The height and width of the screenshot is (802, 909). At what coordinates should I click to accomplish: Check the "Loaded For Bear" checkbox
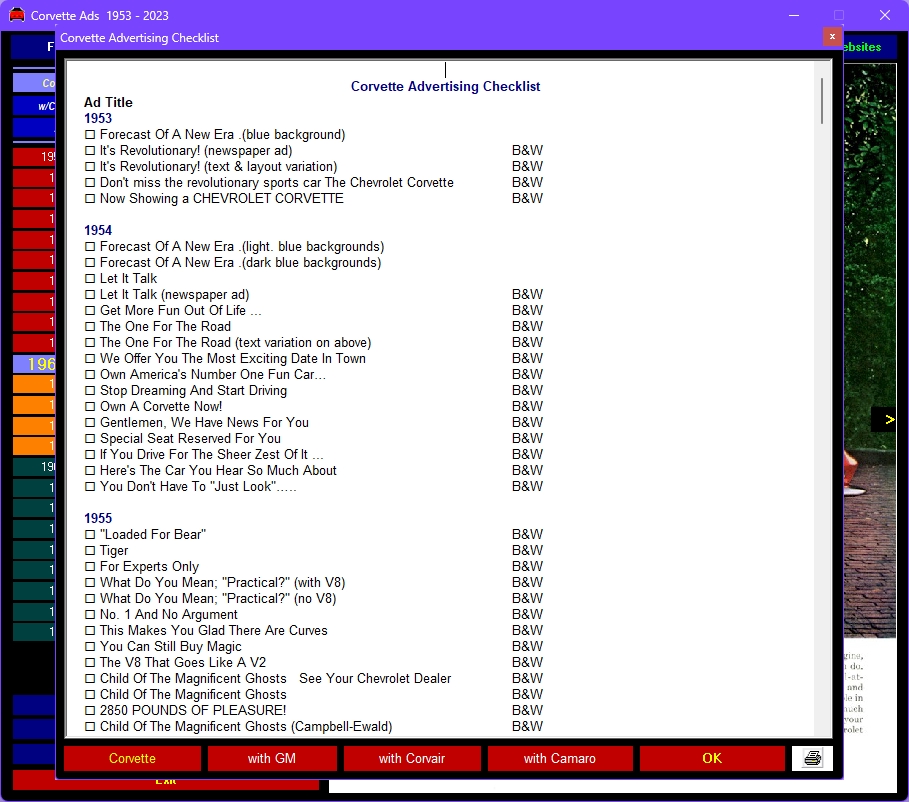[90, 535]
